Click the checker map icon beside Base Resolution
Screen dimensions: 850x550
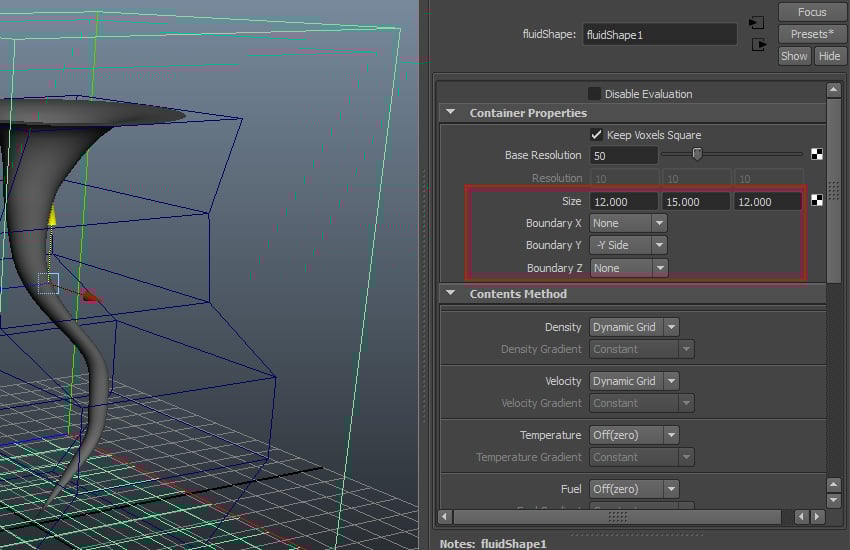(816, 155)
